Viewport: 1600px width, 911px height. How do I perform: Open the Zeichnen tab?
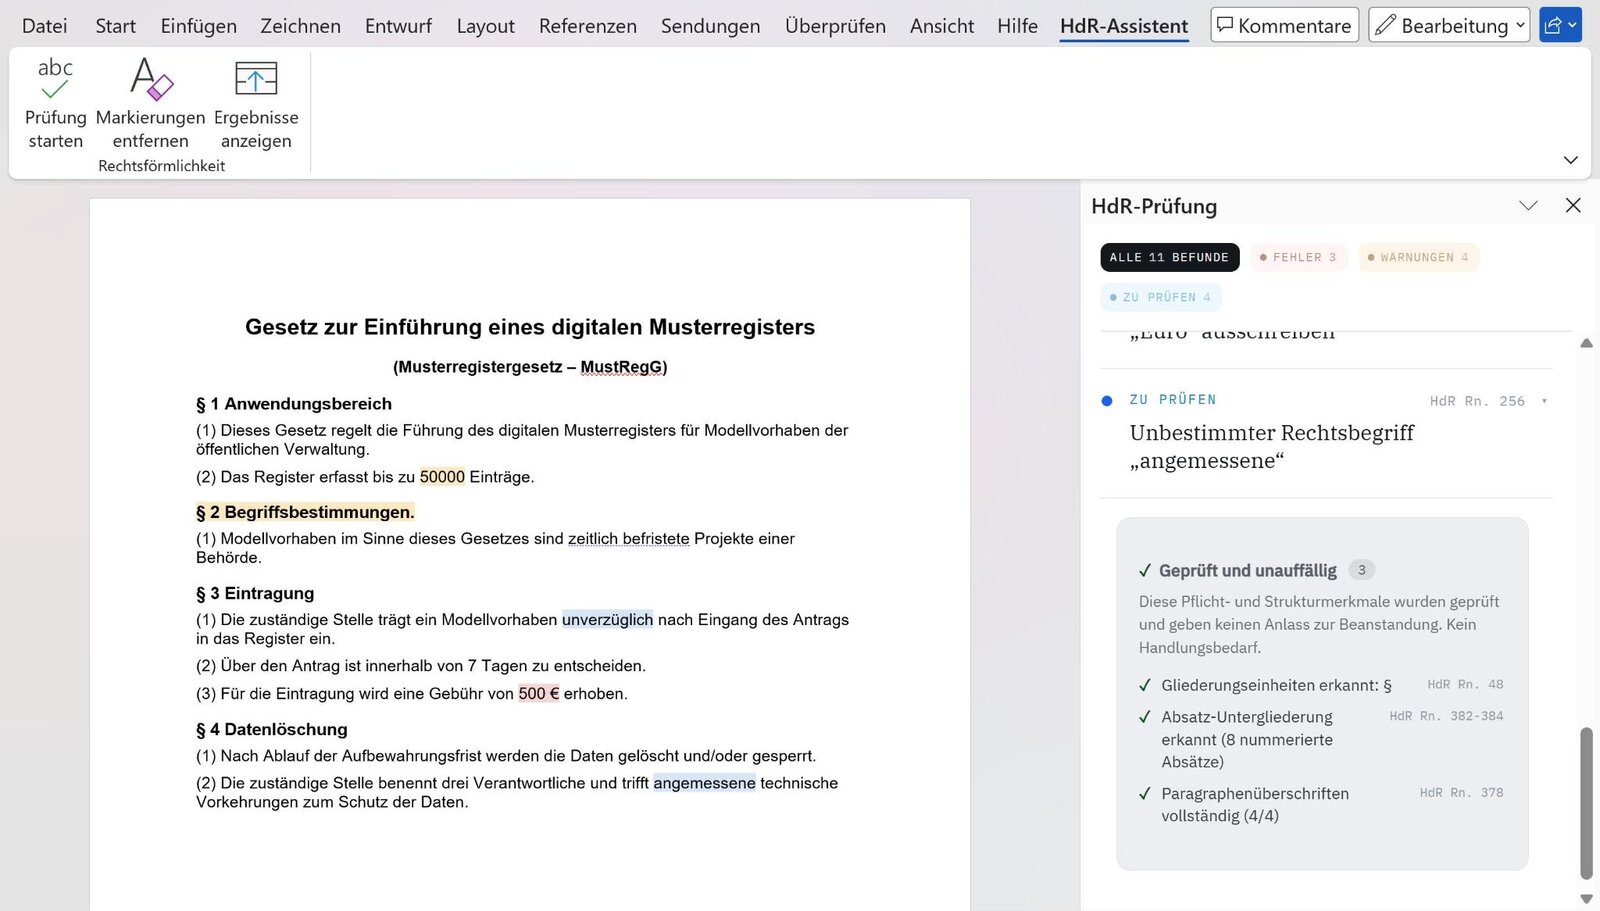point(301,26)
